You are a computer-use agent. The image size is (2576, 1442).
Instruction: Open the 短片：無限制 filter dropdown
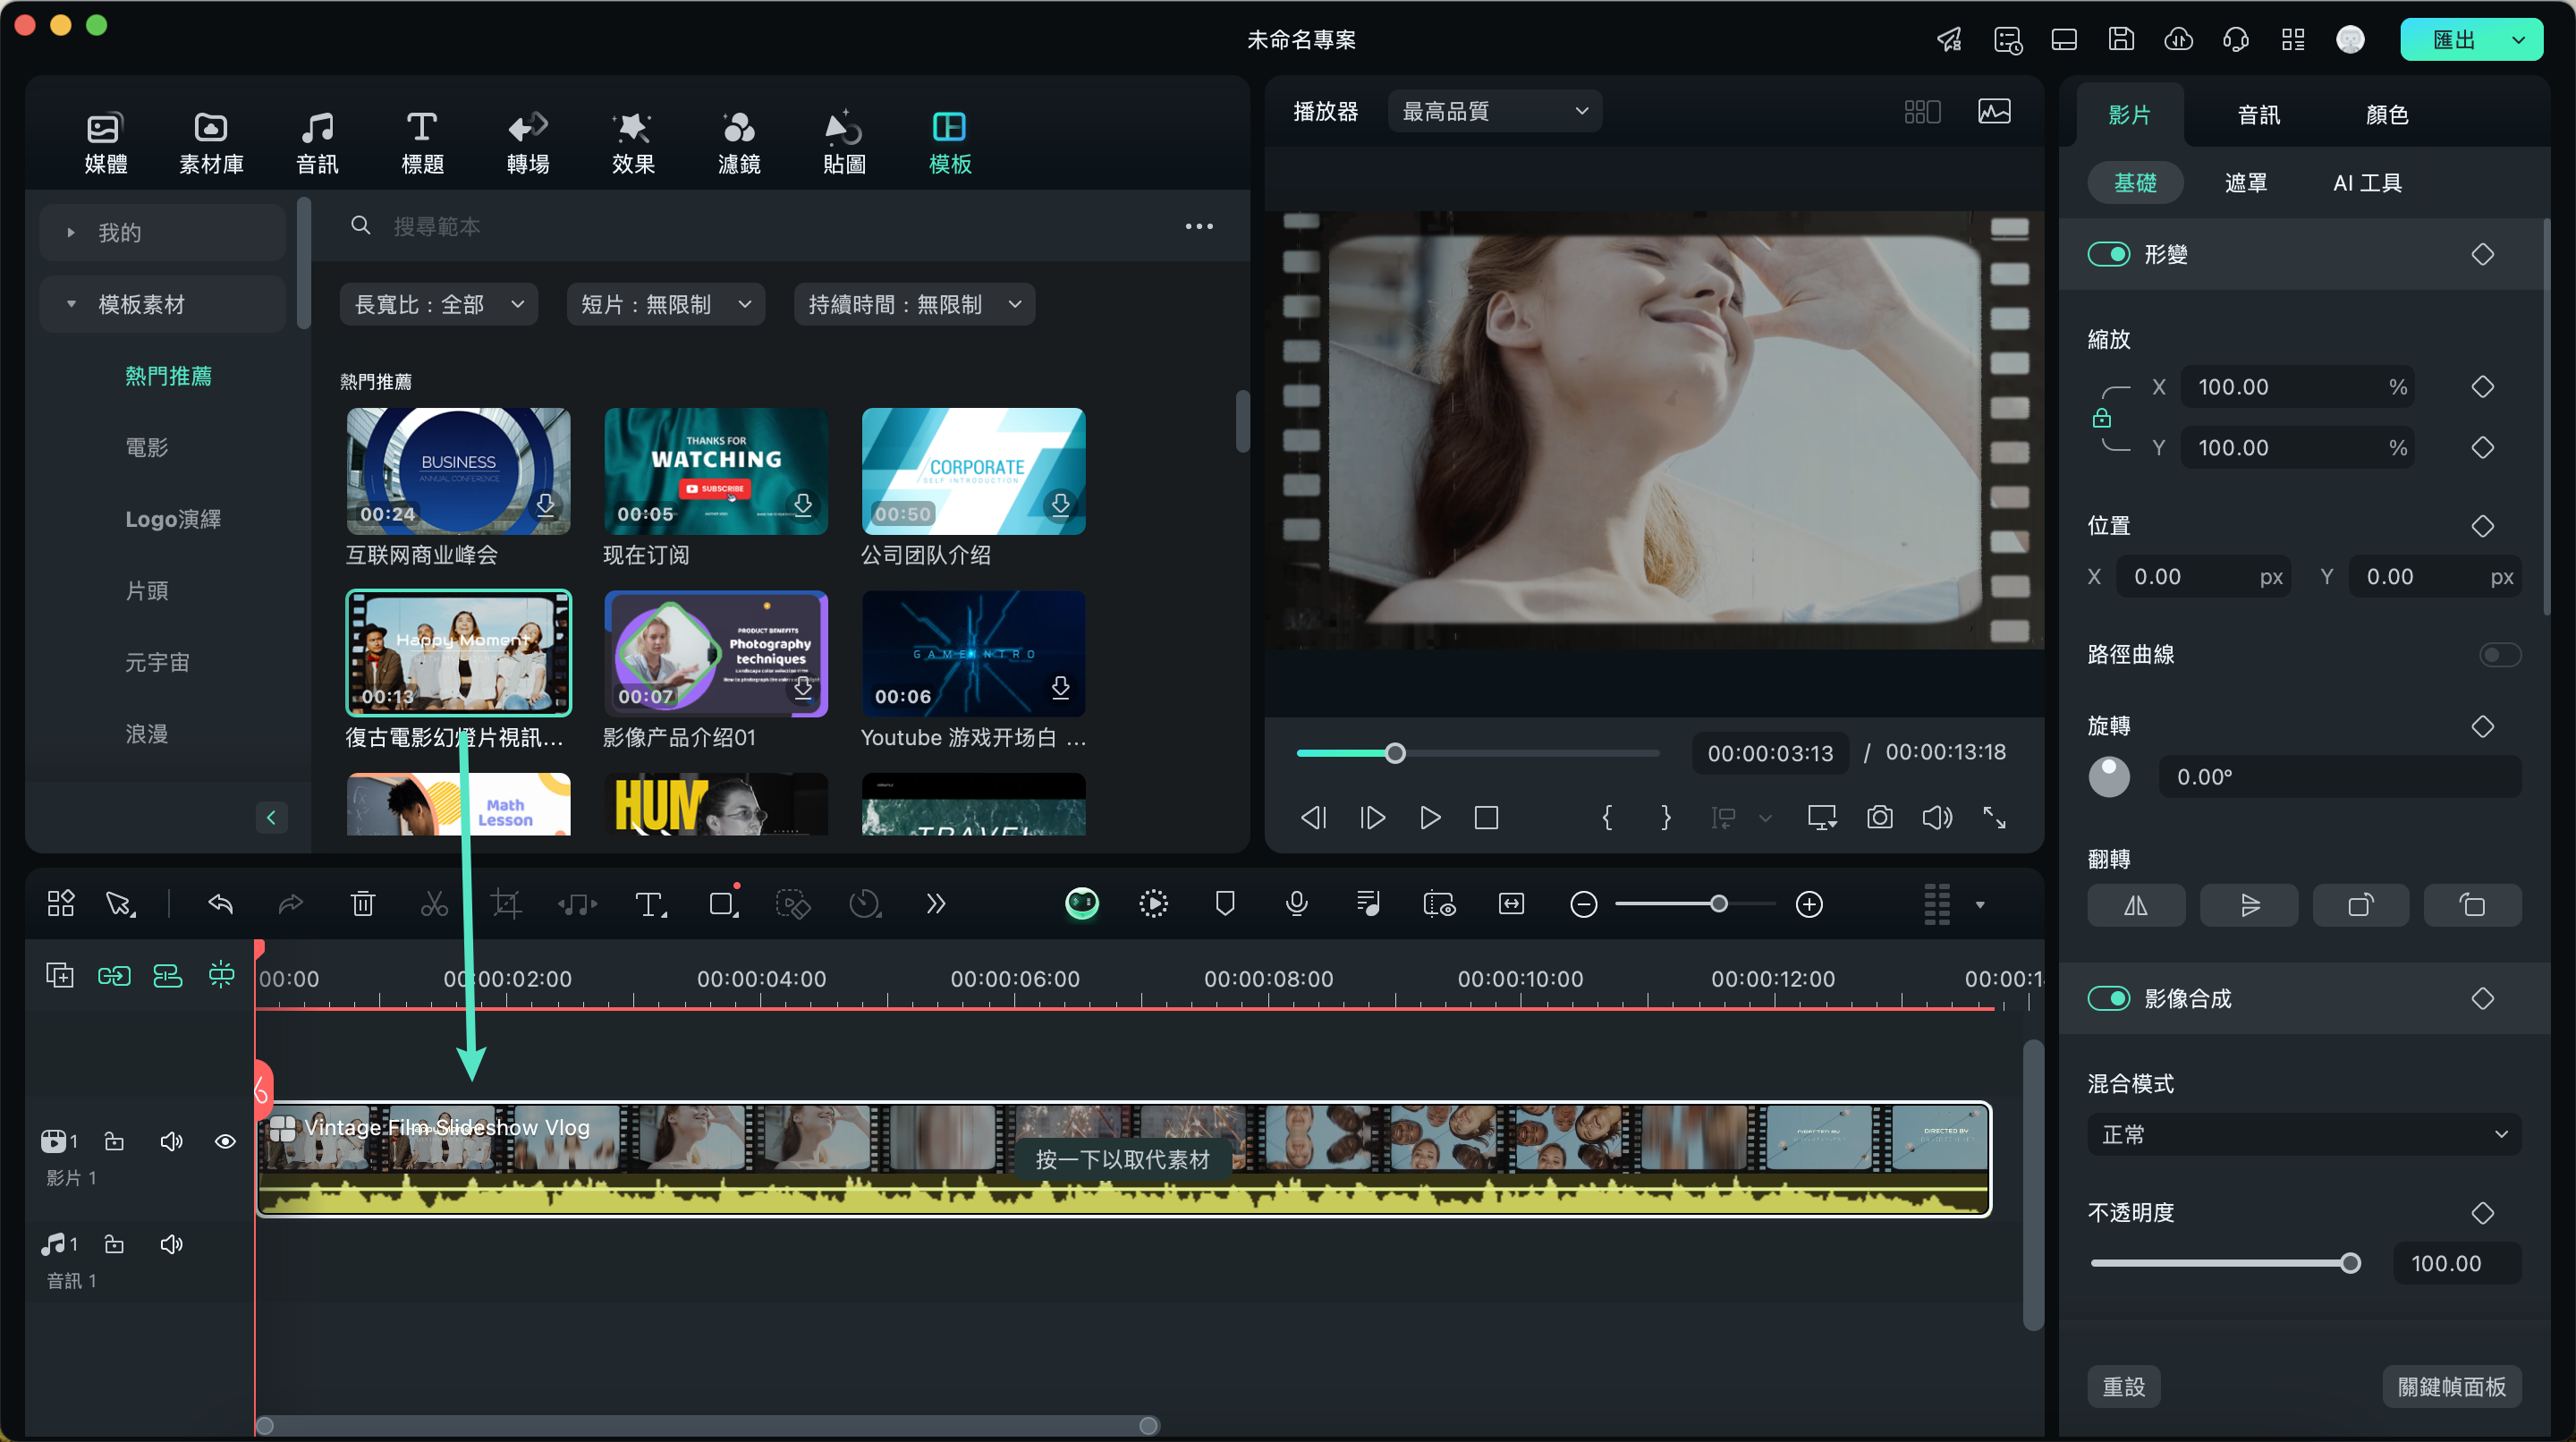coord(666,304)
